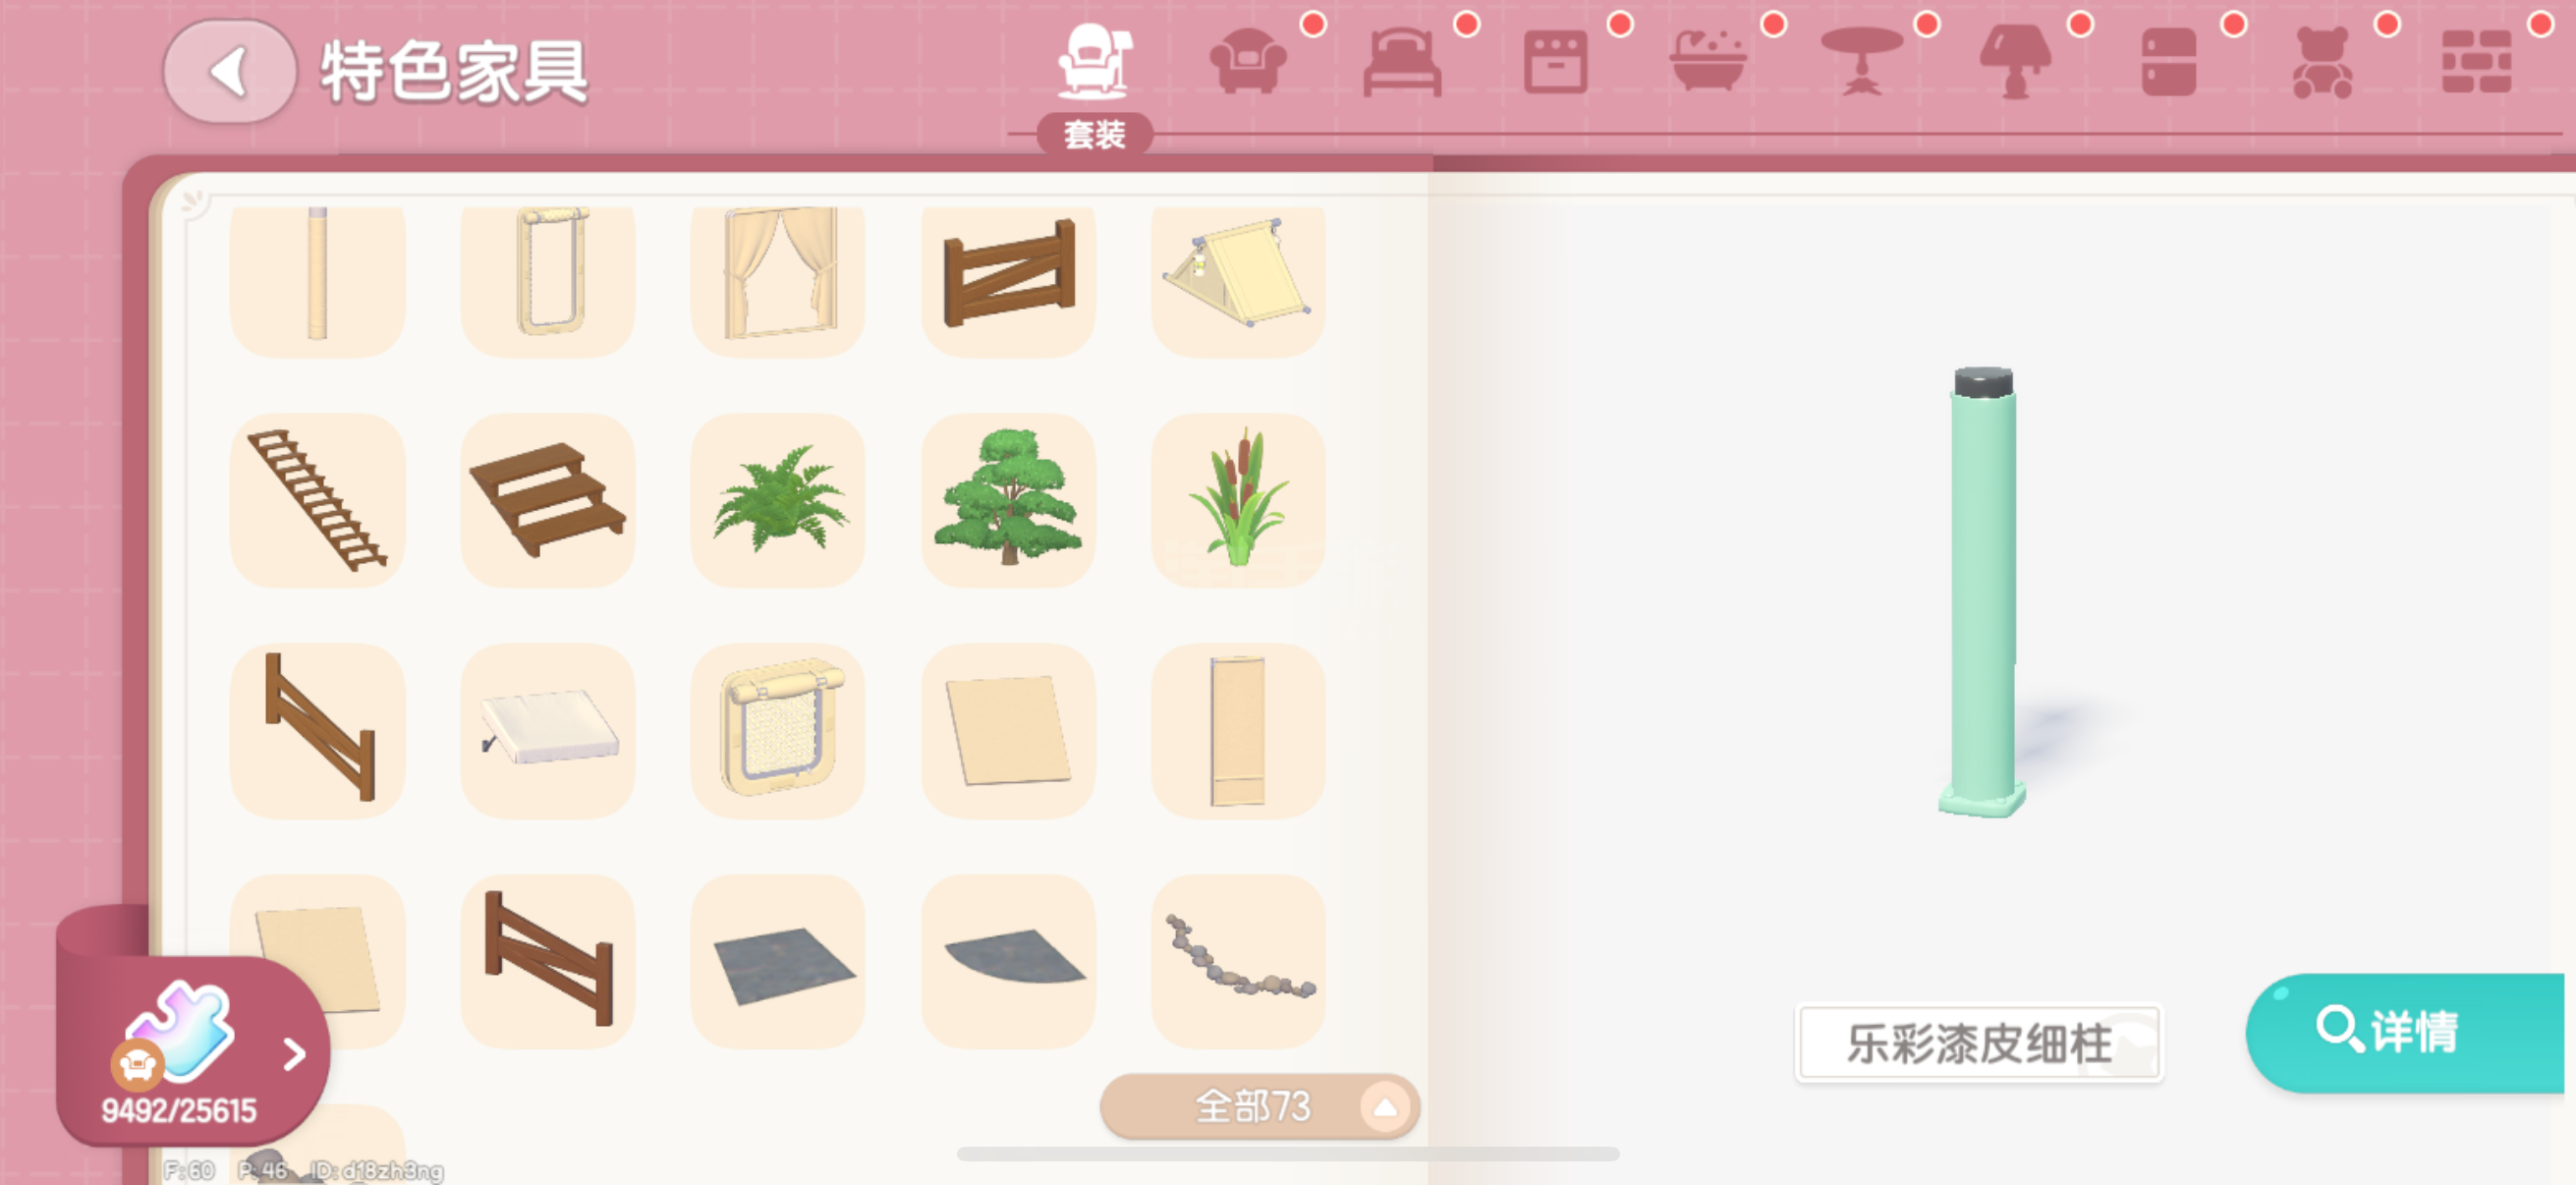Open the brick wall category
Screen dimensions: 2576x1185
2476,62
